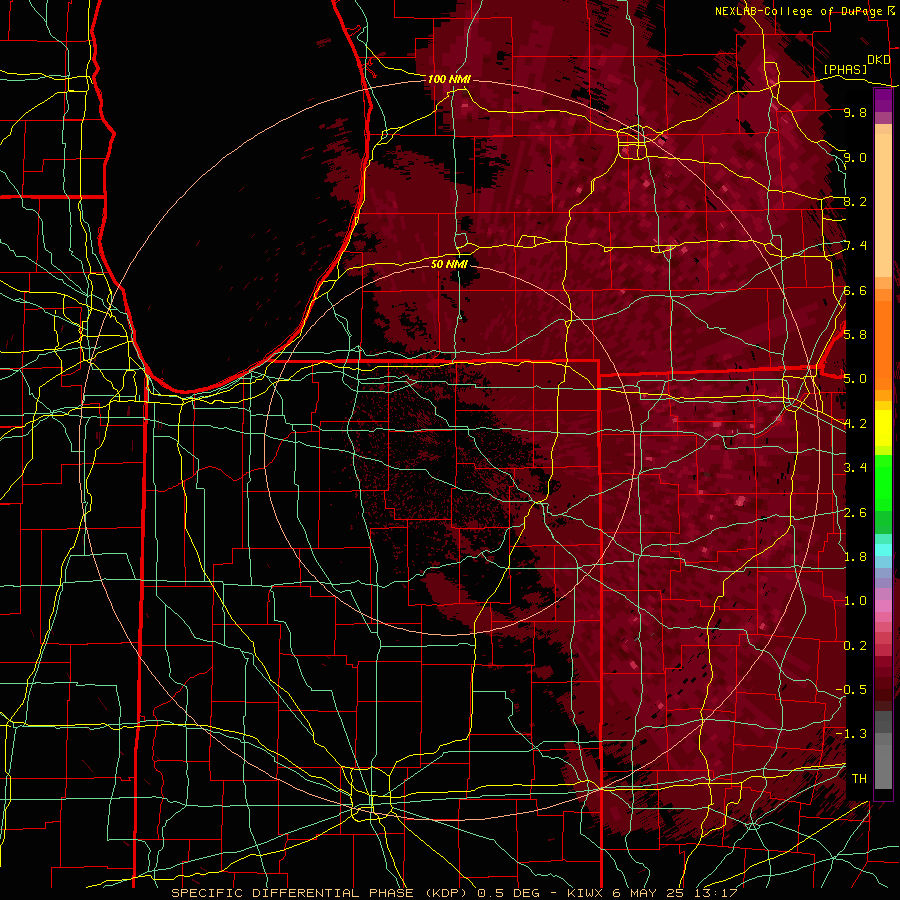
Task: Select the 4.2 scale value
Action: click(855, 424)
